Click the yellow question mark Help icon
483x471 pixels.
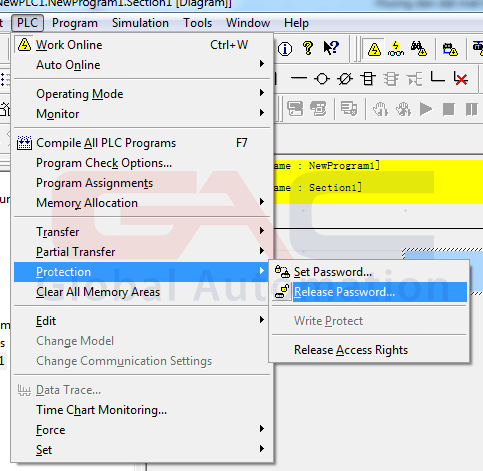(x=308, y=49)
